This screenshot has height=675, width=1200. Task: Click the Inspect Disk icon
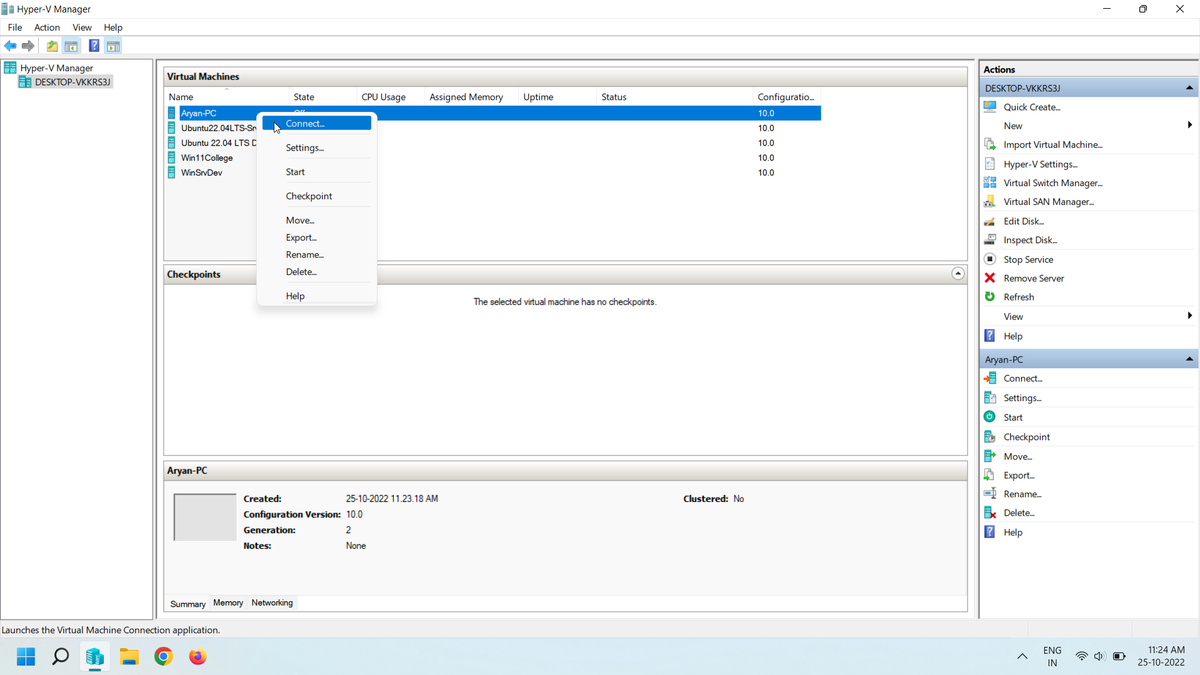click(x=990, y=240)
